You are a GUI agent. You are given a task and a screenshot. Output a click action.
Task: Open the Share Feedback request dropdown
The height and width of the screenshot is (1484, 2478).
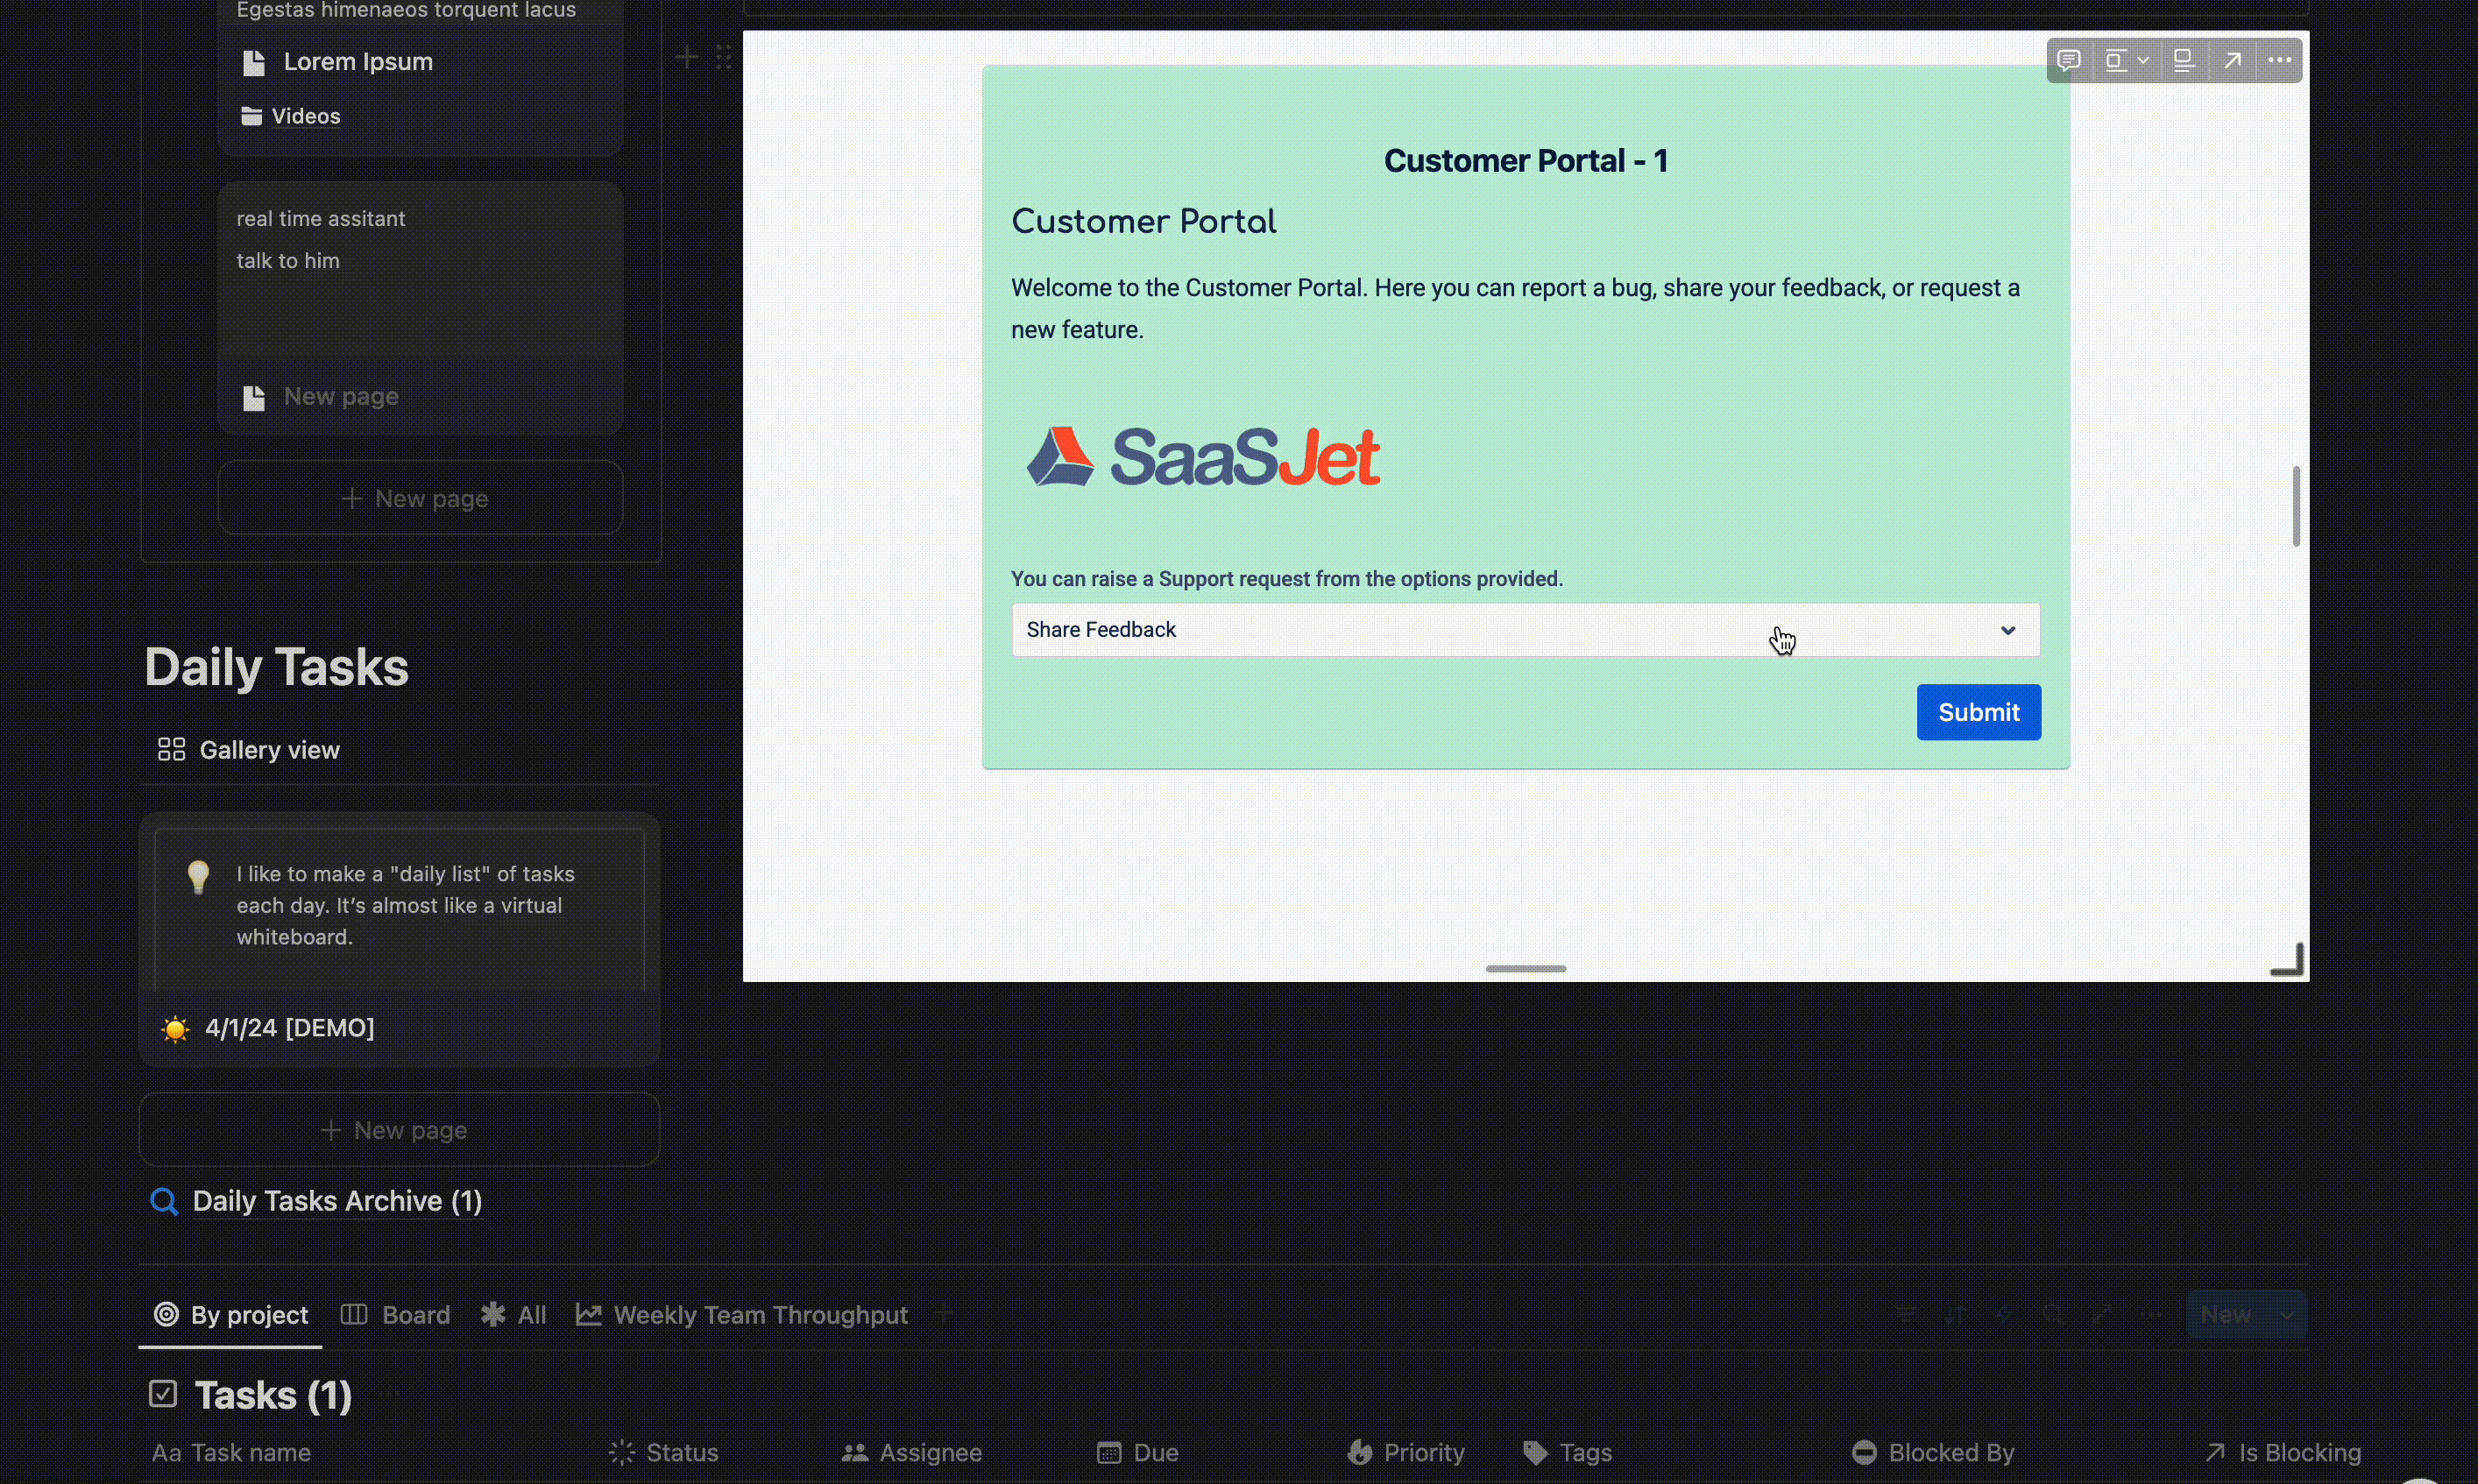pos(1525,630)
